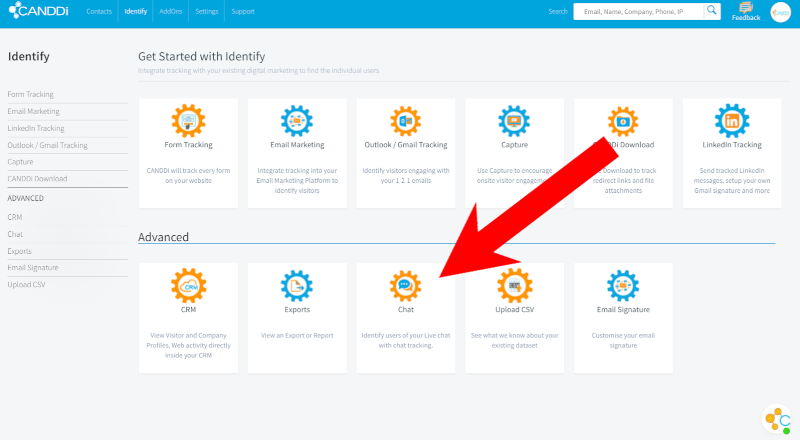Click 'See what we know about your' text

514,335
